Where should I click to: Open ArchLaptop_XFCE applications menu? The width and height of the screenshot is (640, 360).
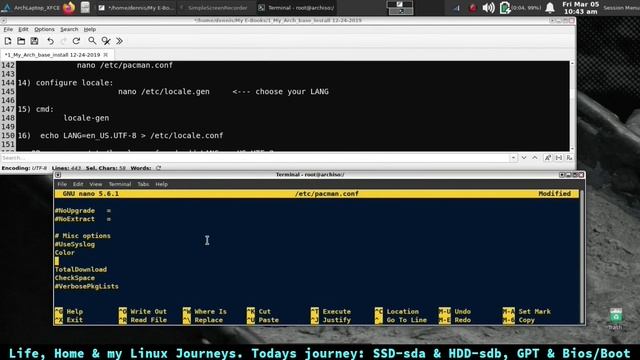(31, 7)
